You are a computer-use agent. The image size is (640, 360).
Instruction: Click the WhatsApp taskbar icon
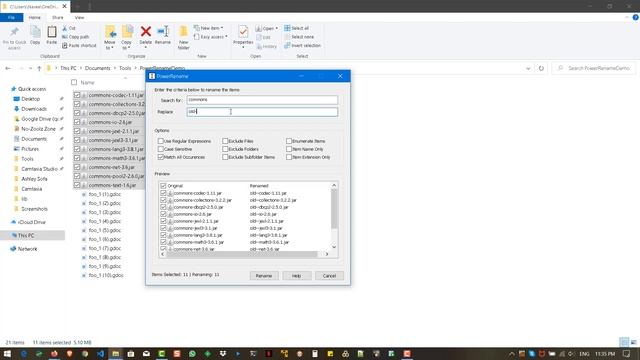pos(192,353)
